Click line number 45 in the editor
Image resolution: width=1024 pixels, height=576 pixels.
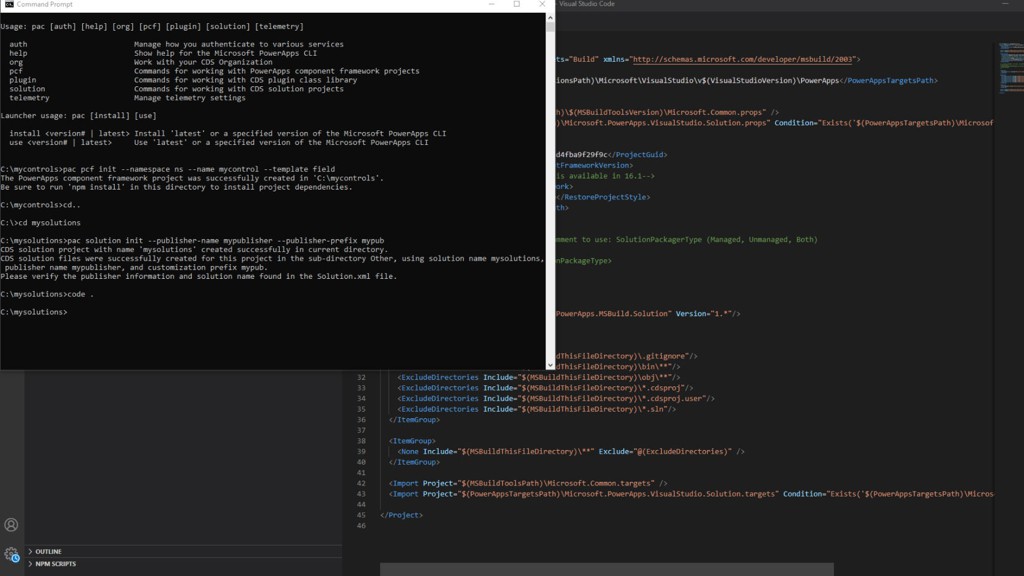point(361,515)
